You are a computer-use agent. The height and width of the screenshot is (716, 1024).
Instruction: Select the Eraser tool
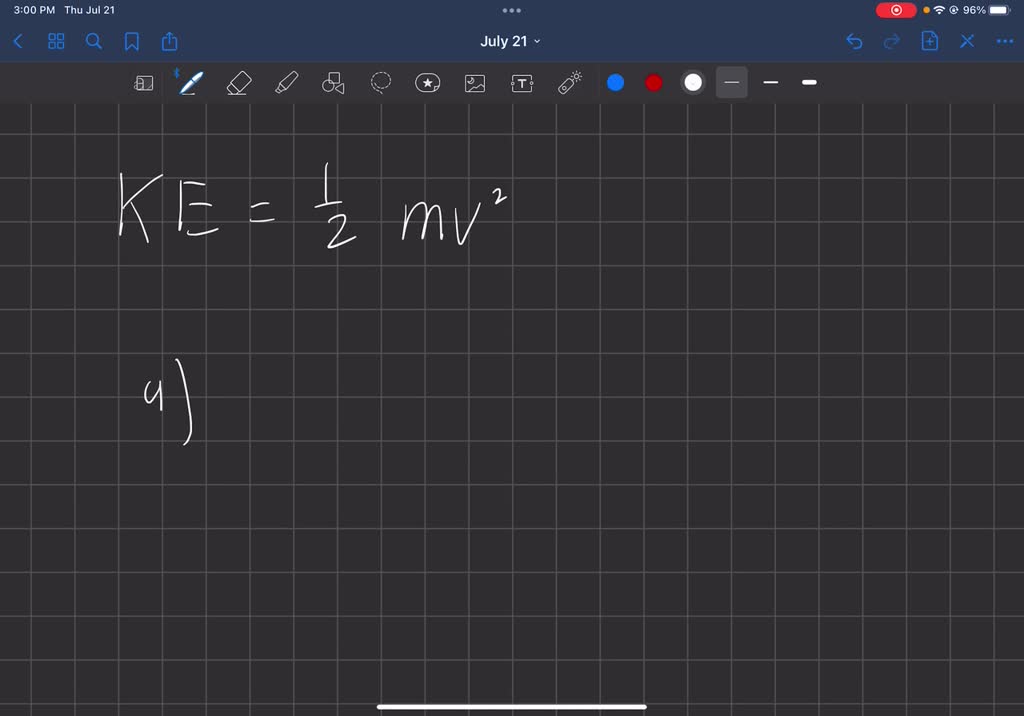(238, 83)
